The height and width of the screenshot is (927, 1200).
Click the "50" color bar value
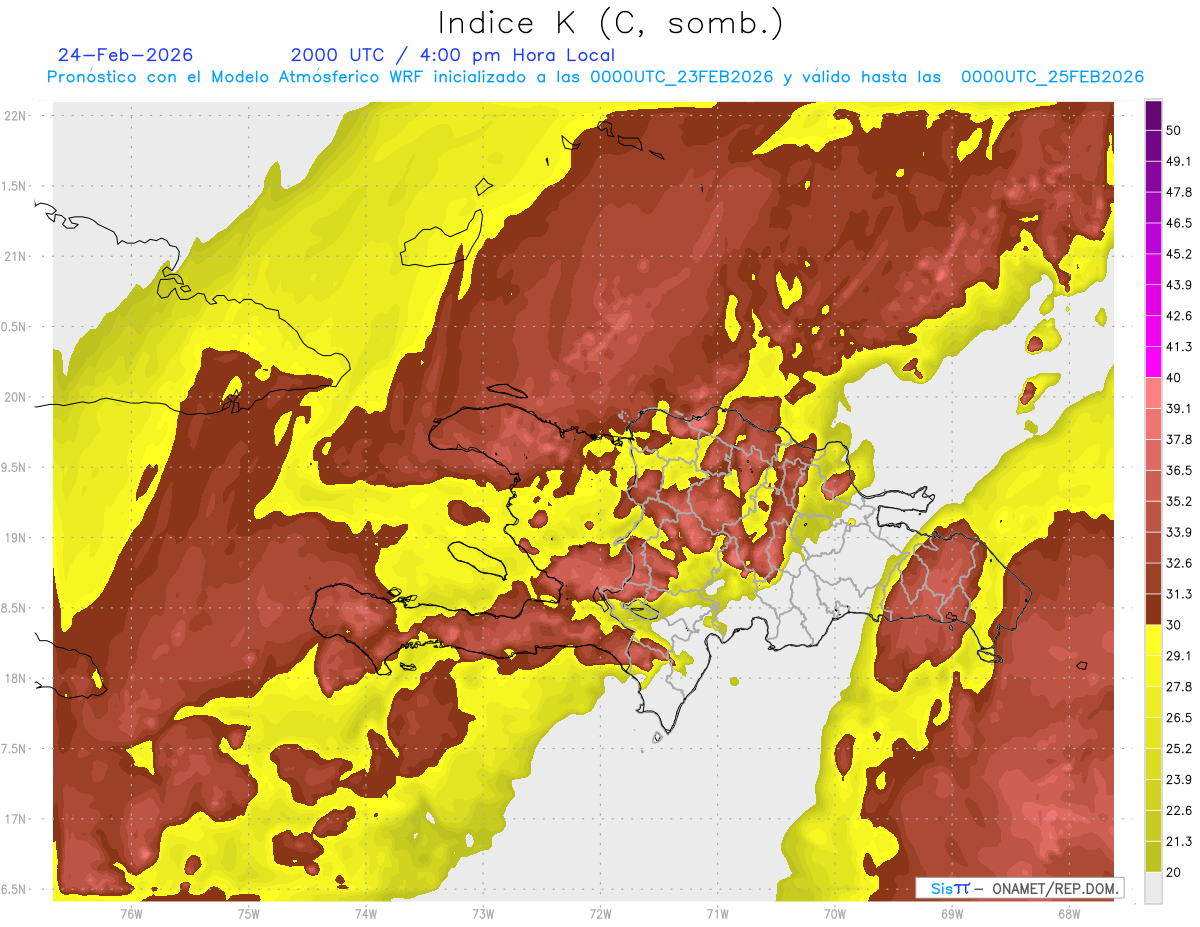pos(1174,131)
